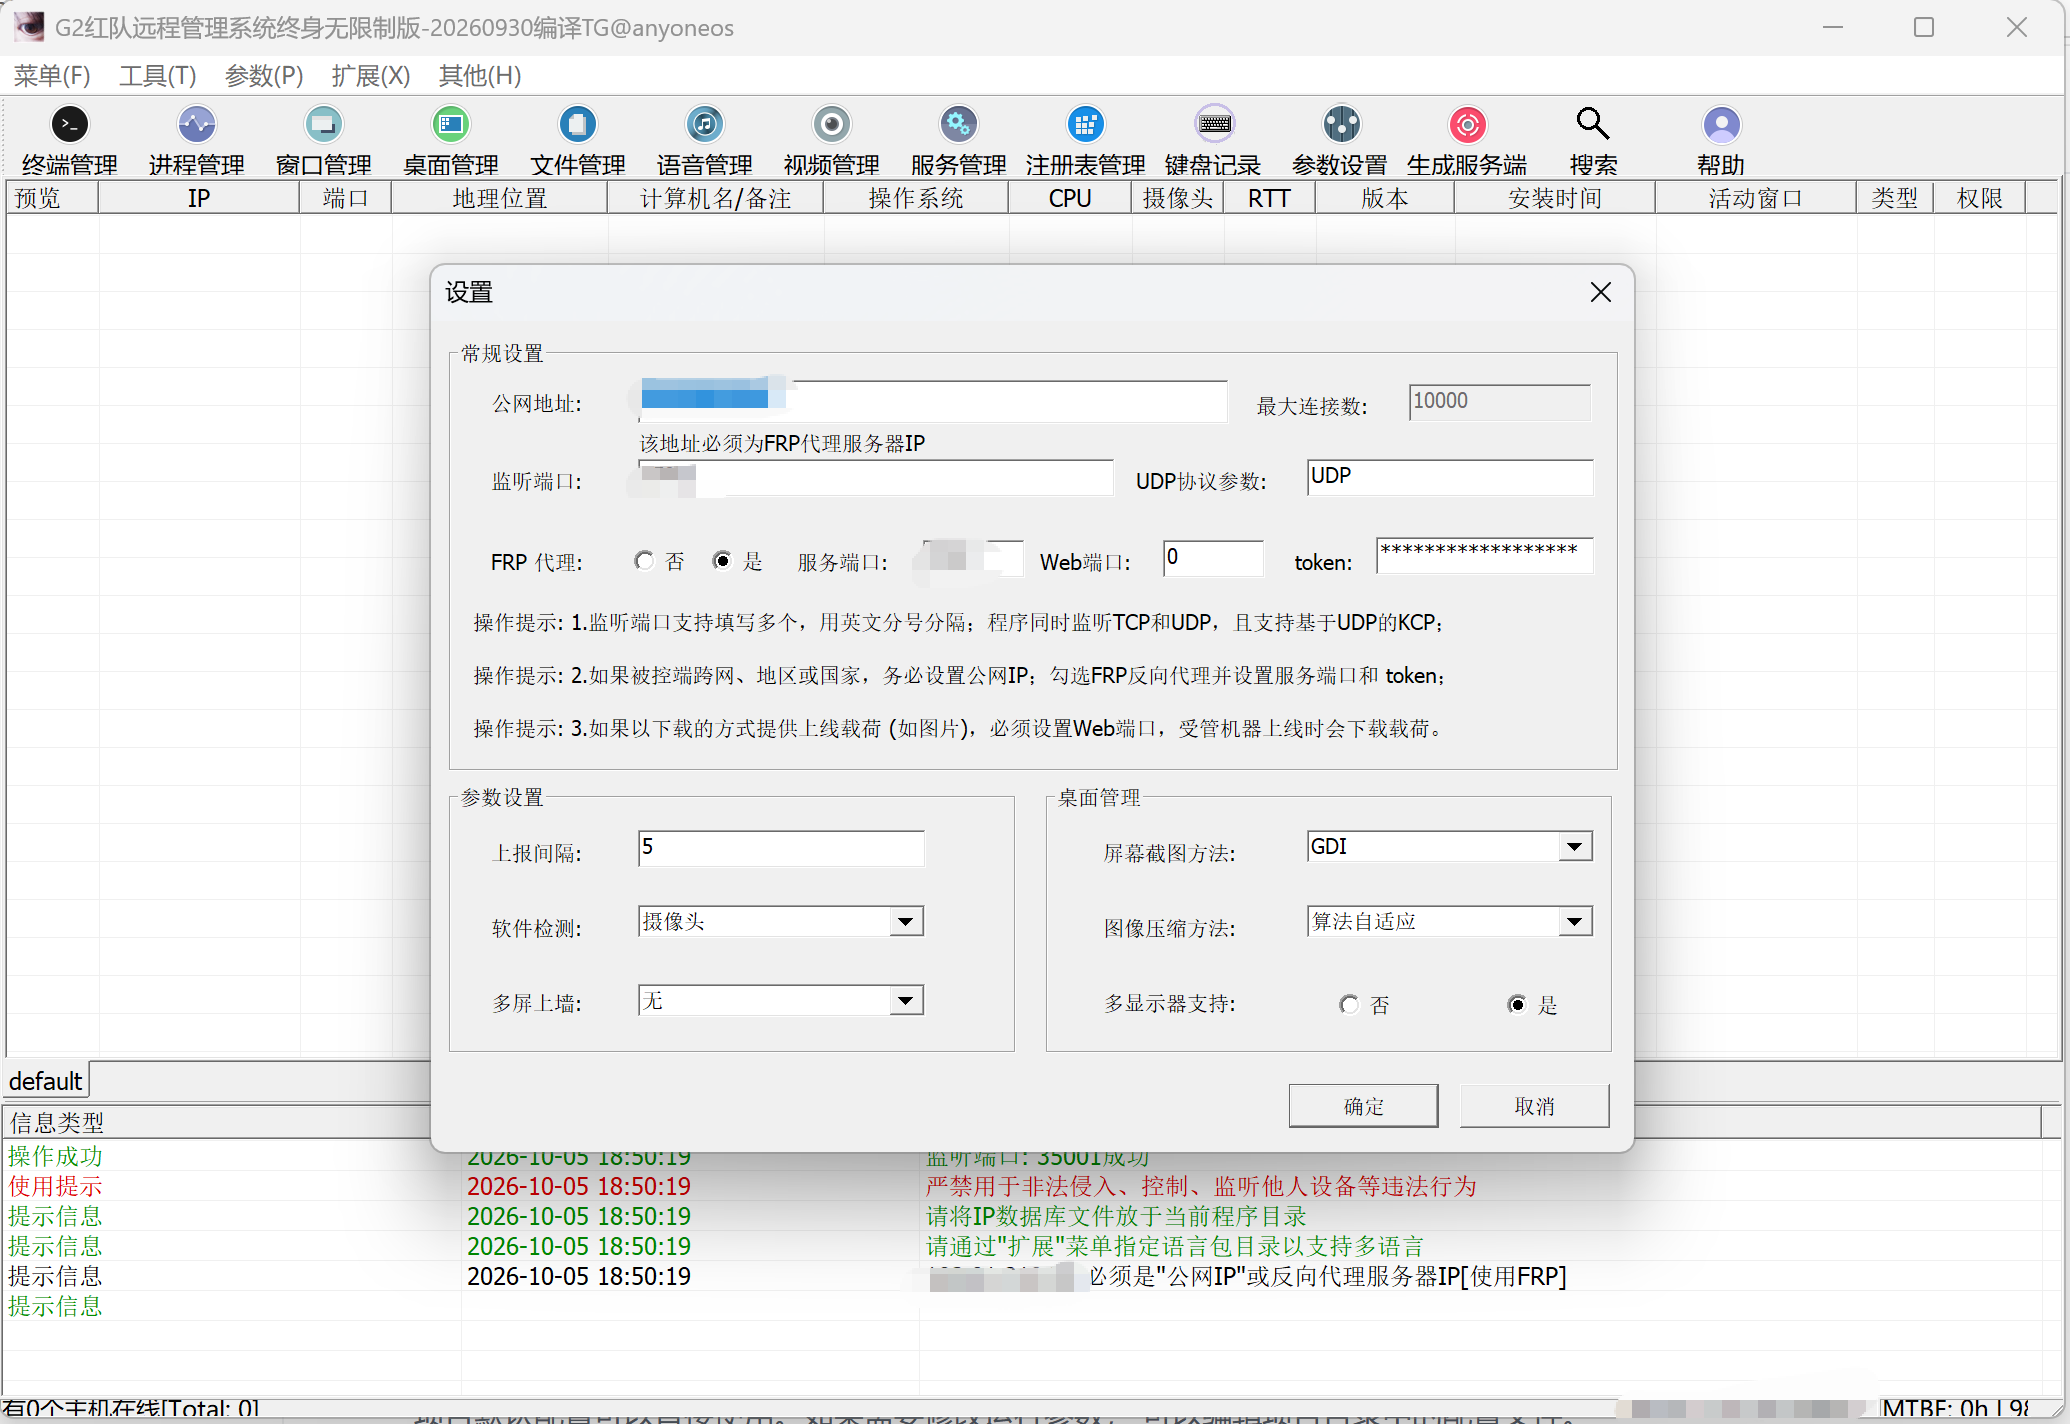Click the 地理位置 column header
2070x1424 pixels.
click(x=499, y=198)
